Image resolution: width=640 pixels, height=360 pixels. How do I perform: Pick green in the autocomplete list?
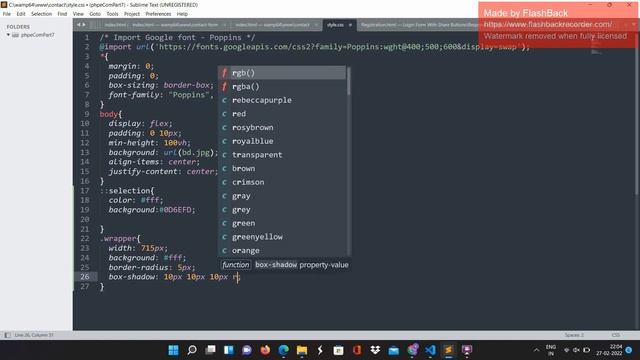282,223
